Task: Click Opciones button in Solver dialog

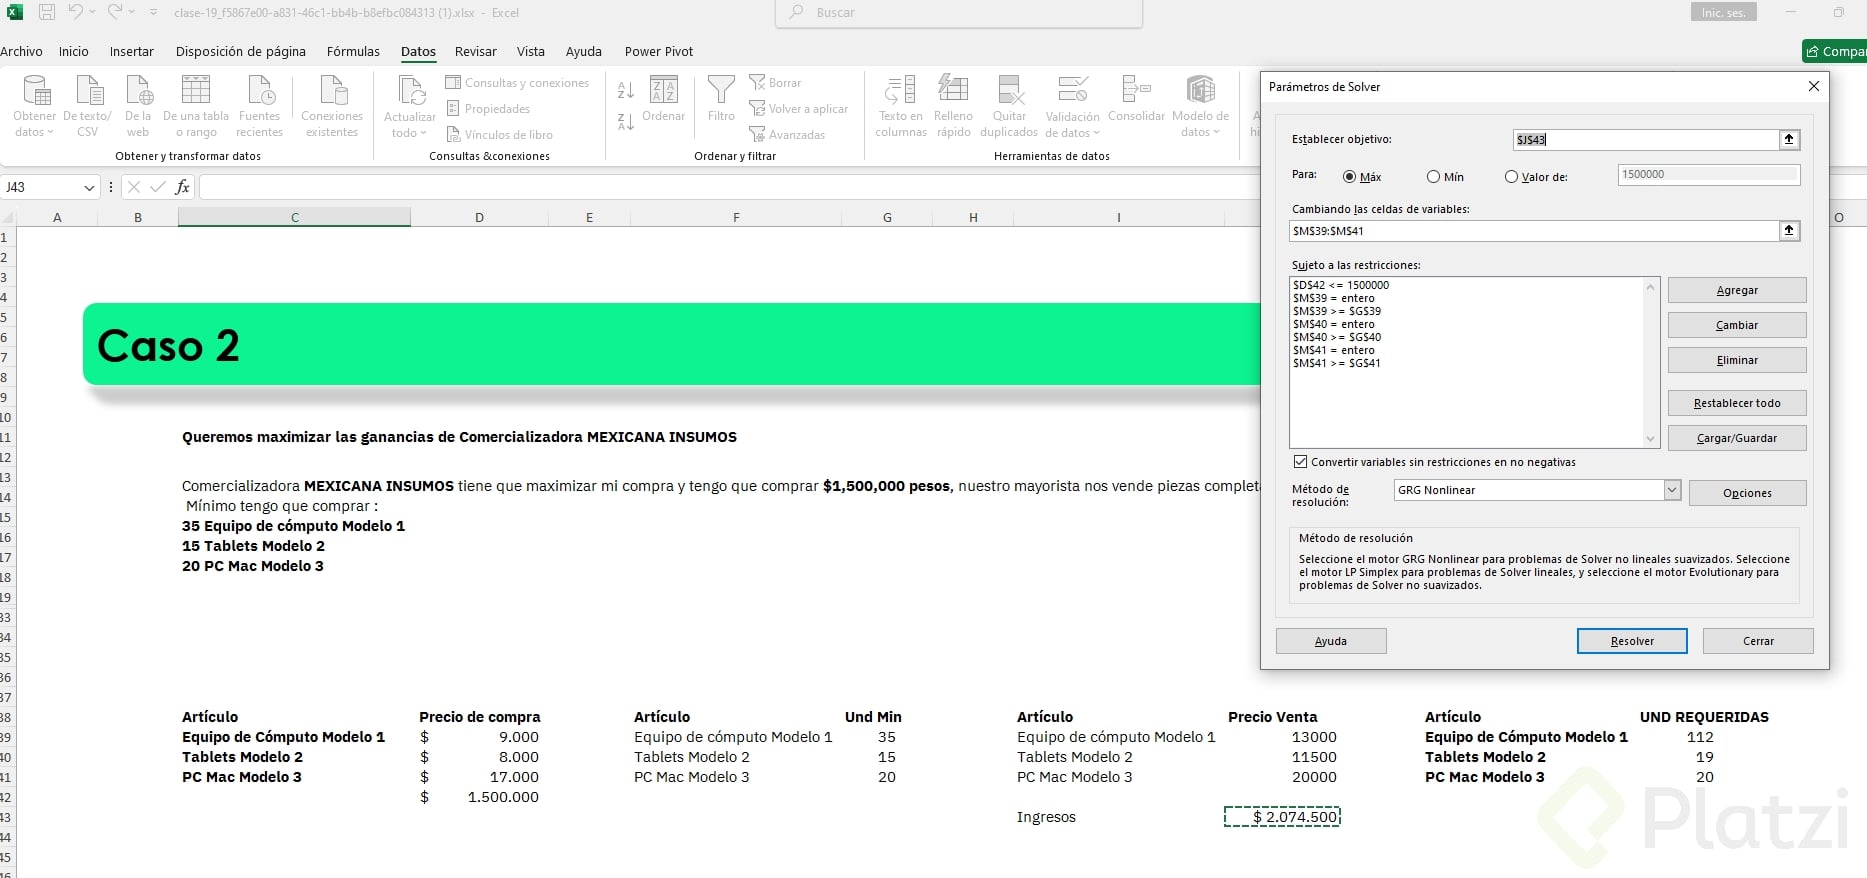Action: coord(1747,493)
